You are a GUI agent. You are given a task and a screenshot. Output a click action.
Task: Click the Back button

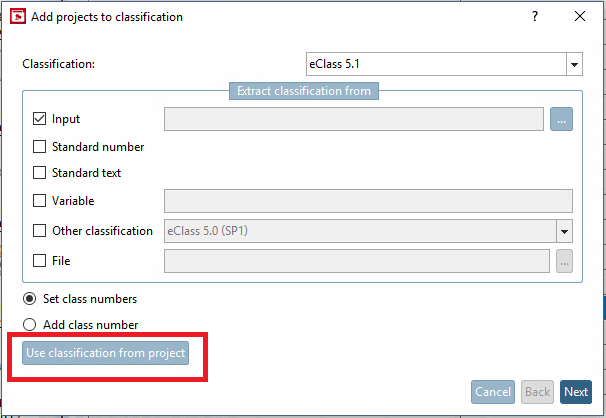(537, 392)
